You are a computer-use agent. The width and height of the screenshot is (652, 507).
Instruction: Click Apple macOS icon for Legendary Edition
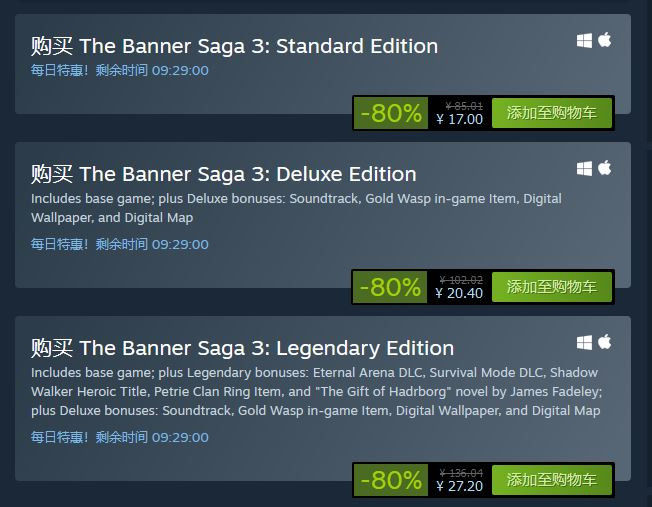605,342
